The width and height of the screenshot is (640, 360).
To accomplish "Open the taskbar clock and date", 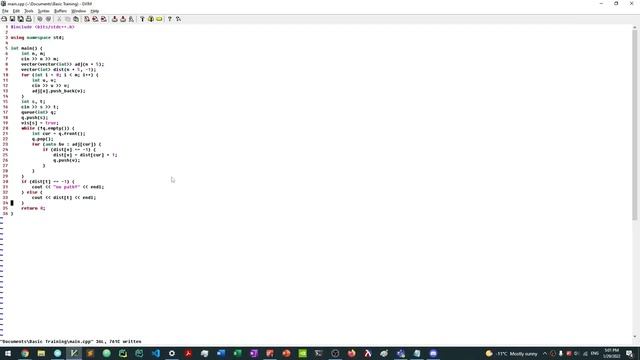I will click(612, 353).
